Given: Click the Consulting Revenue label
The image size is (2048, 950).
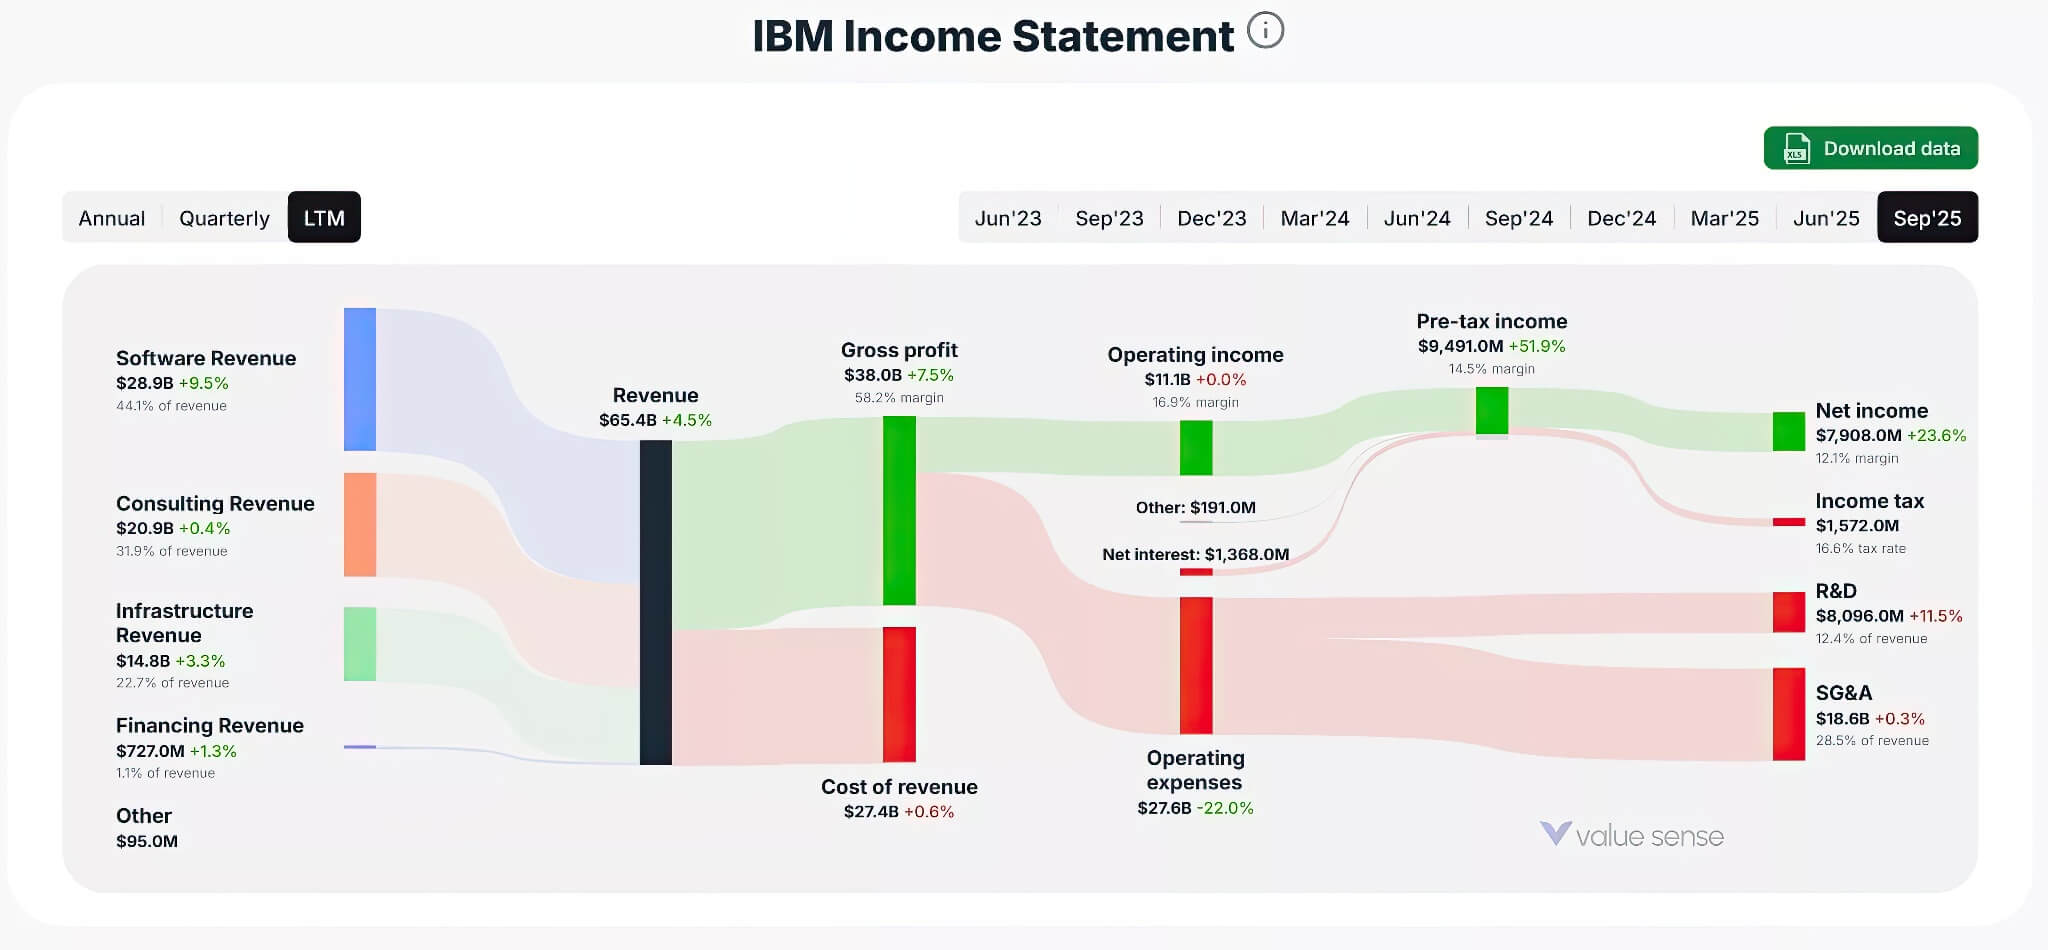Looking at the screenshot, I should [215, 503].
